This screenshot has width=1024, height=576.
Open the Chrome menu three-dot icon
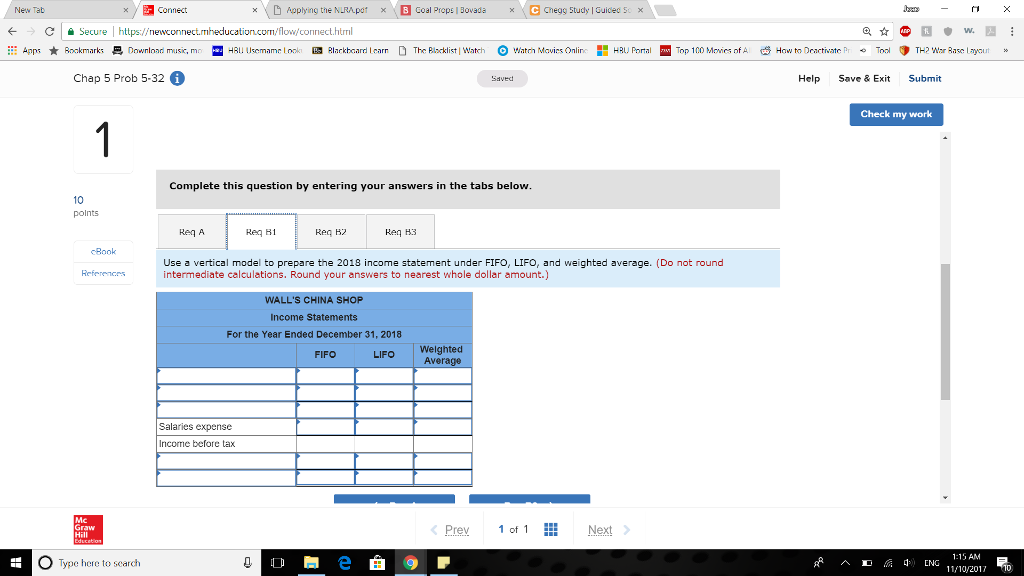(1012, 31)
